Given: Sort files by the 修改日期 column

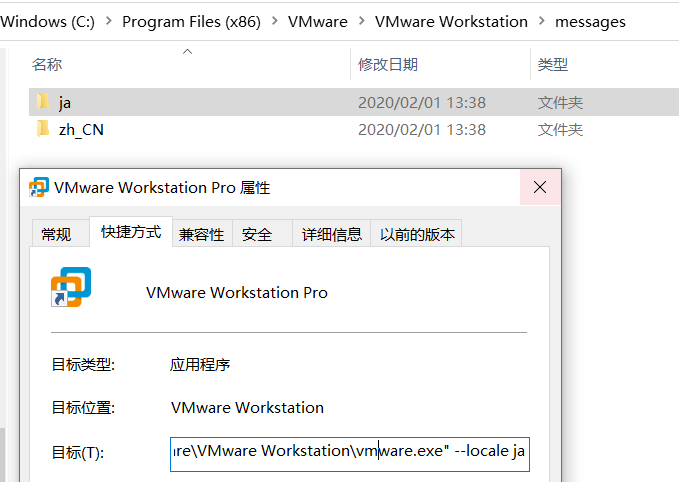Looking at the screenshot, I should pos(388,65).
